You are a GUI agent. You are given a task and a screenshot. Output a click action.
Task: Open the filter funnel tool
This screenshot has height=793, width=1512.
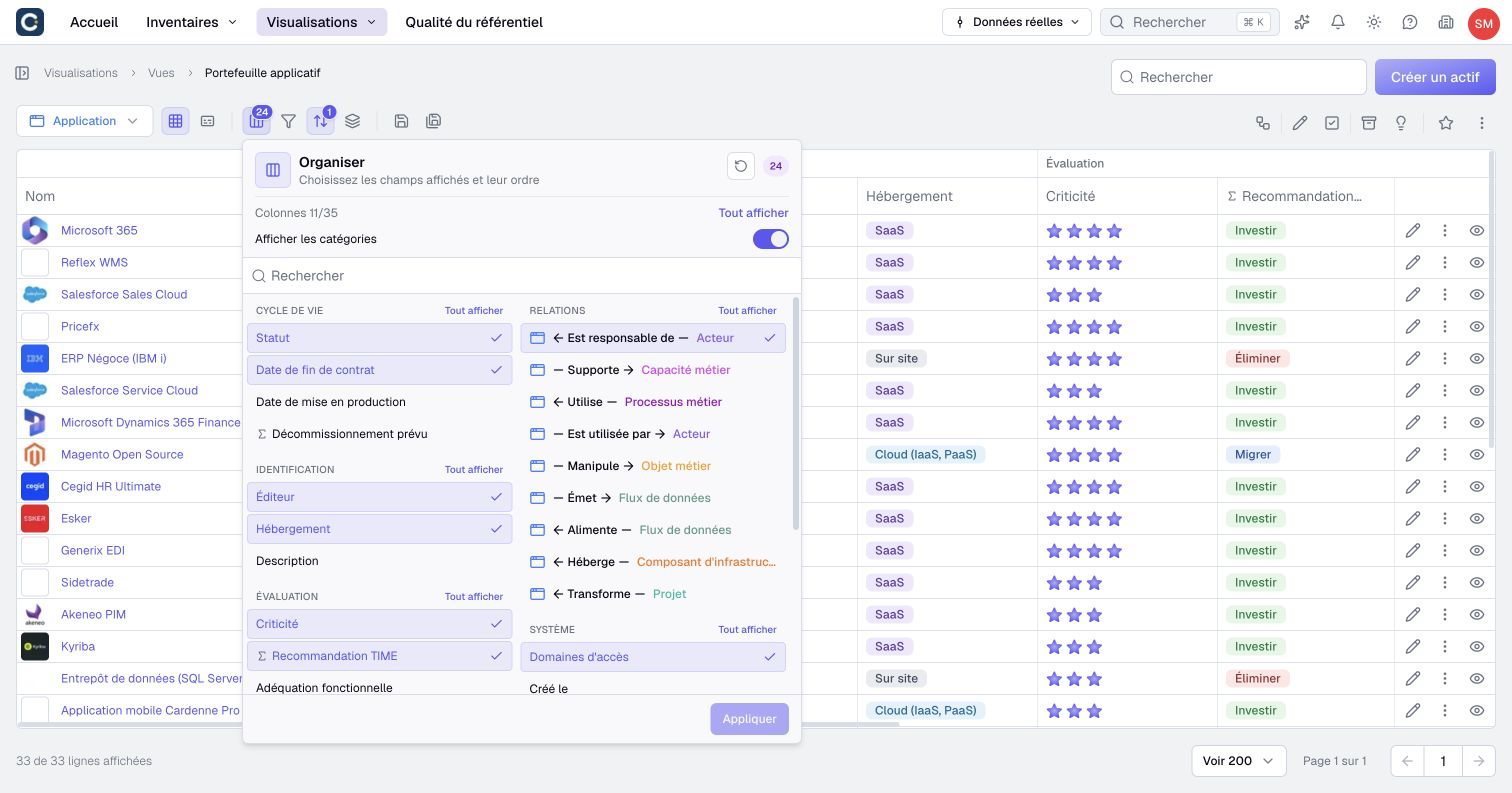(x=288, y=121)
